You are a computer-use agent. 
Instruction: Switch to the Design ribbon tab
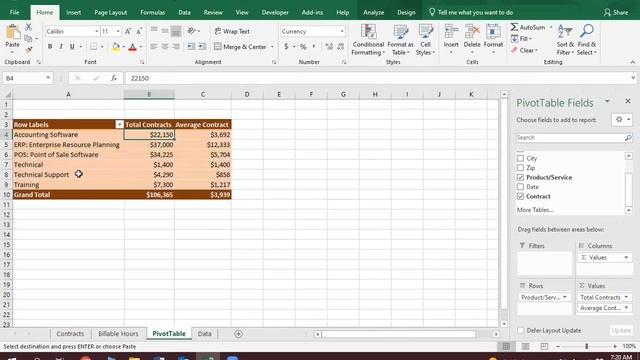pos(406,12)
